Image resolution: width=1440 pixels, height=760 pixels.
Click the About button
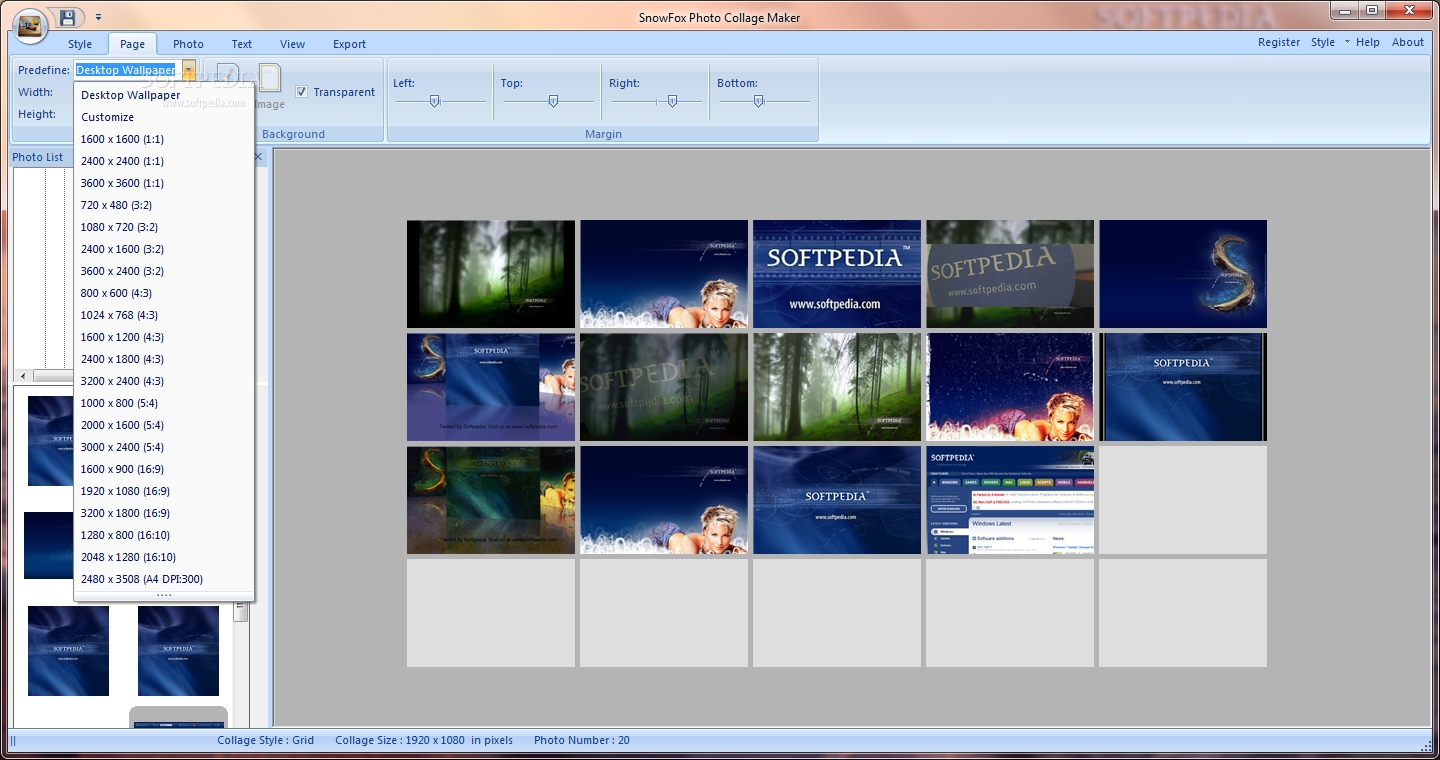coord(1408,42)
